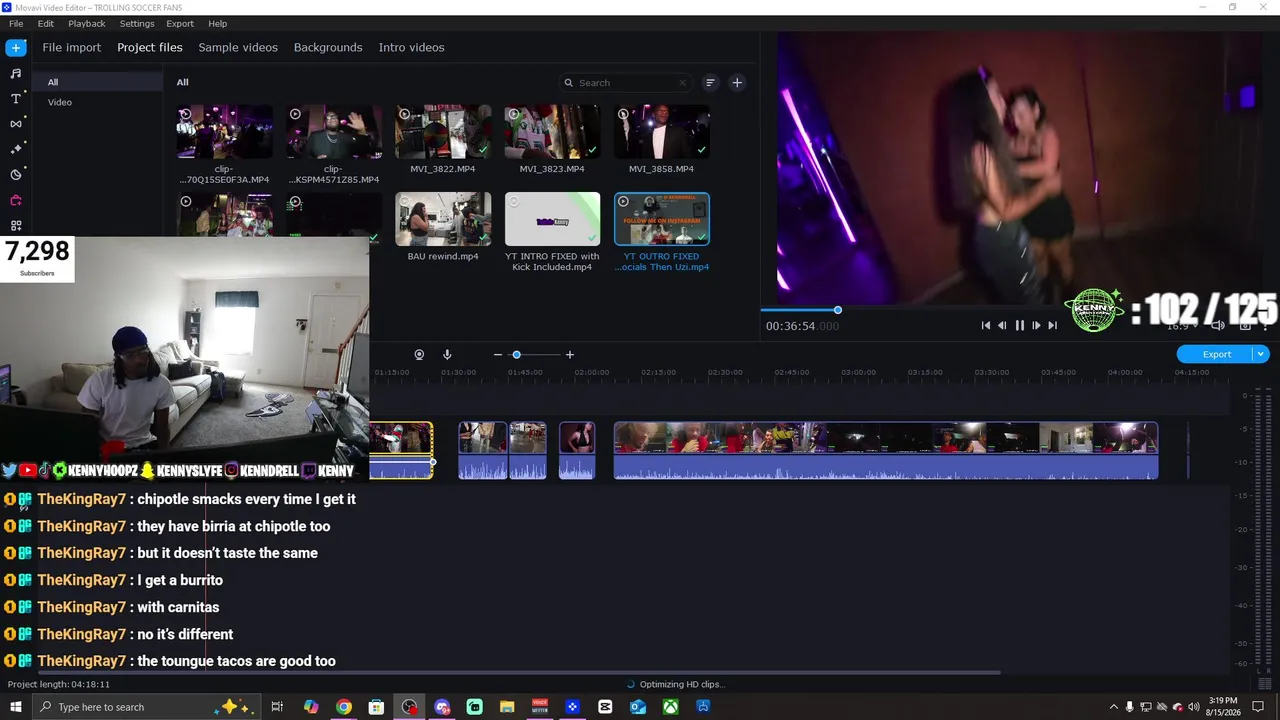This screenshot has height=720, width=1280.
Task: Skip to next clip in preview
Action: click(1052, 325)
